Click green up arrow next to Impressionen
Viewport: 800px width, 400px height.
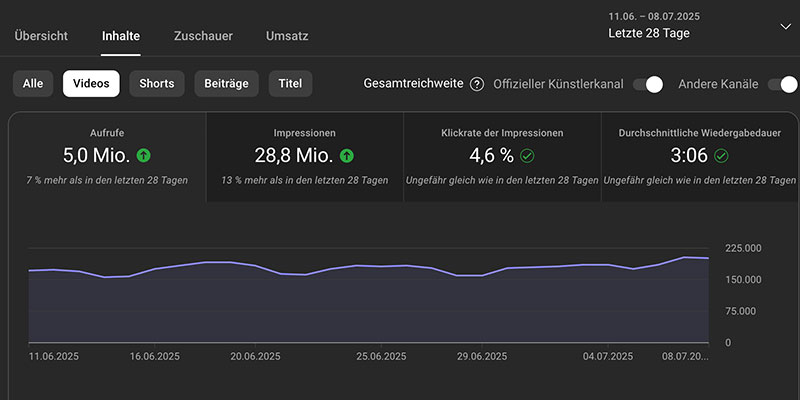point(347,155)
